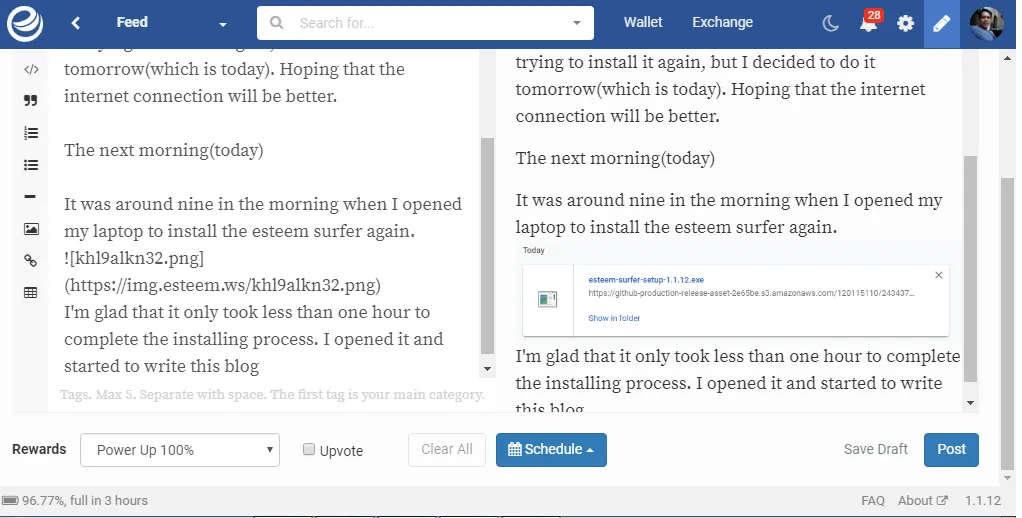Insert a blockquote with the quote icon
The image size is (1022, 518).
tap(31, 100)
